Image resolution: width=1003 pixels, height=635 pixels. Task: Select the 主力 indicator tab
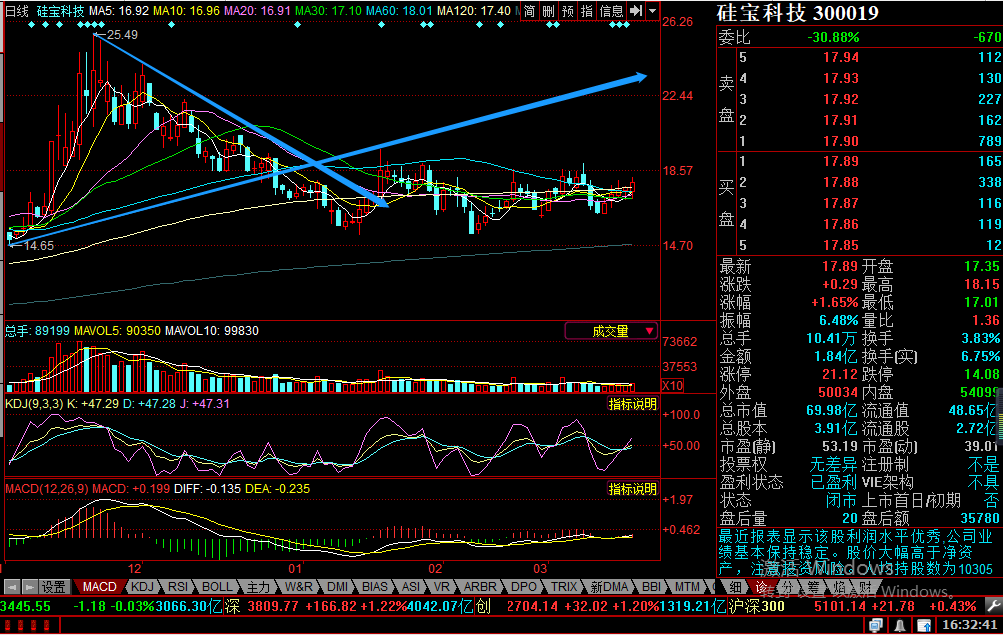coord(258,586)
